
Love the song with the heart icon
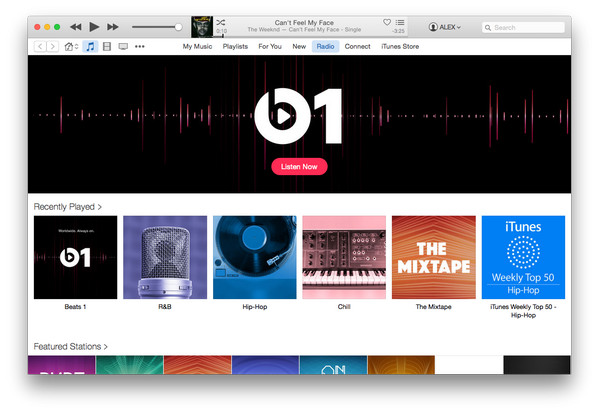tap(387, 22)
